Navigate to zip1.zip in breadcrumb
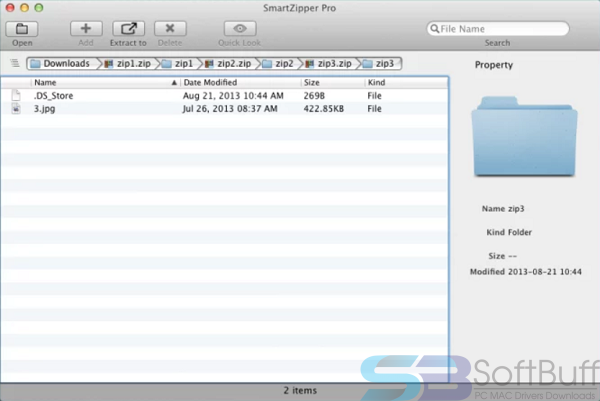This screenshot has height=401, width=600. point(128,64)
